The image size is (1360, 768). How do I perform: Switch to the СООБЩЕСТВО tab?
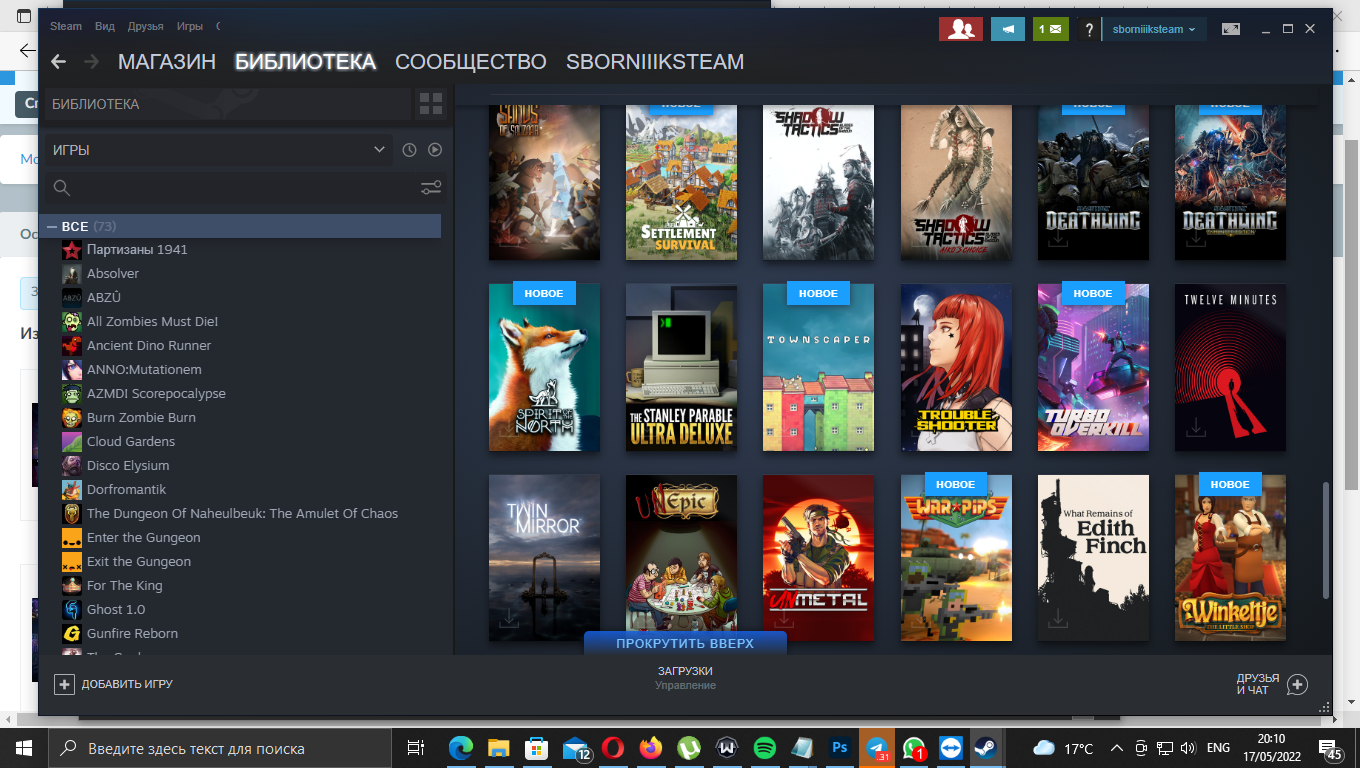point(471,62)
